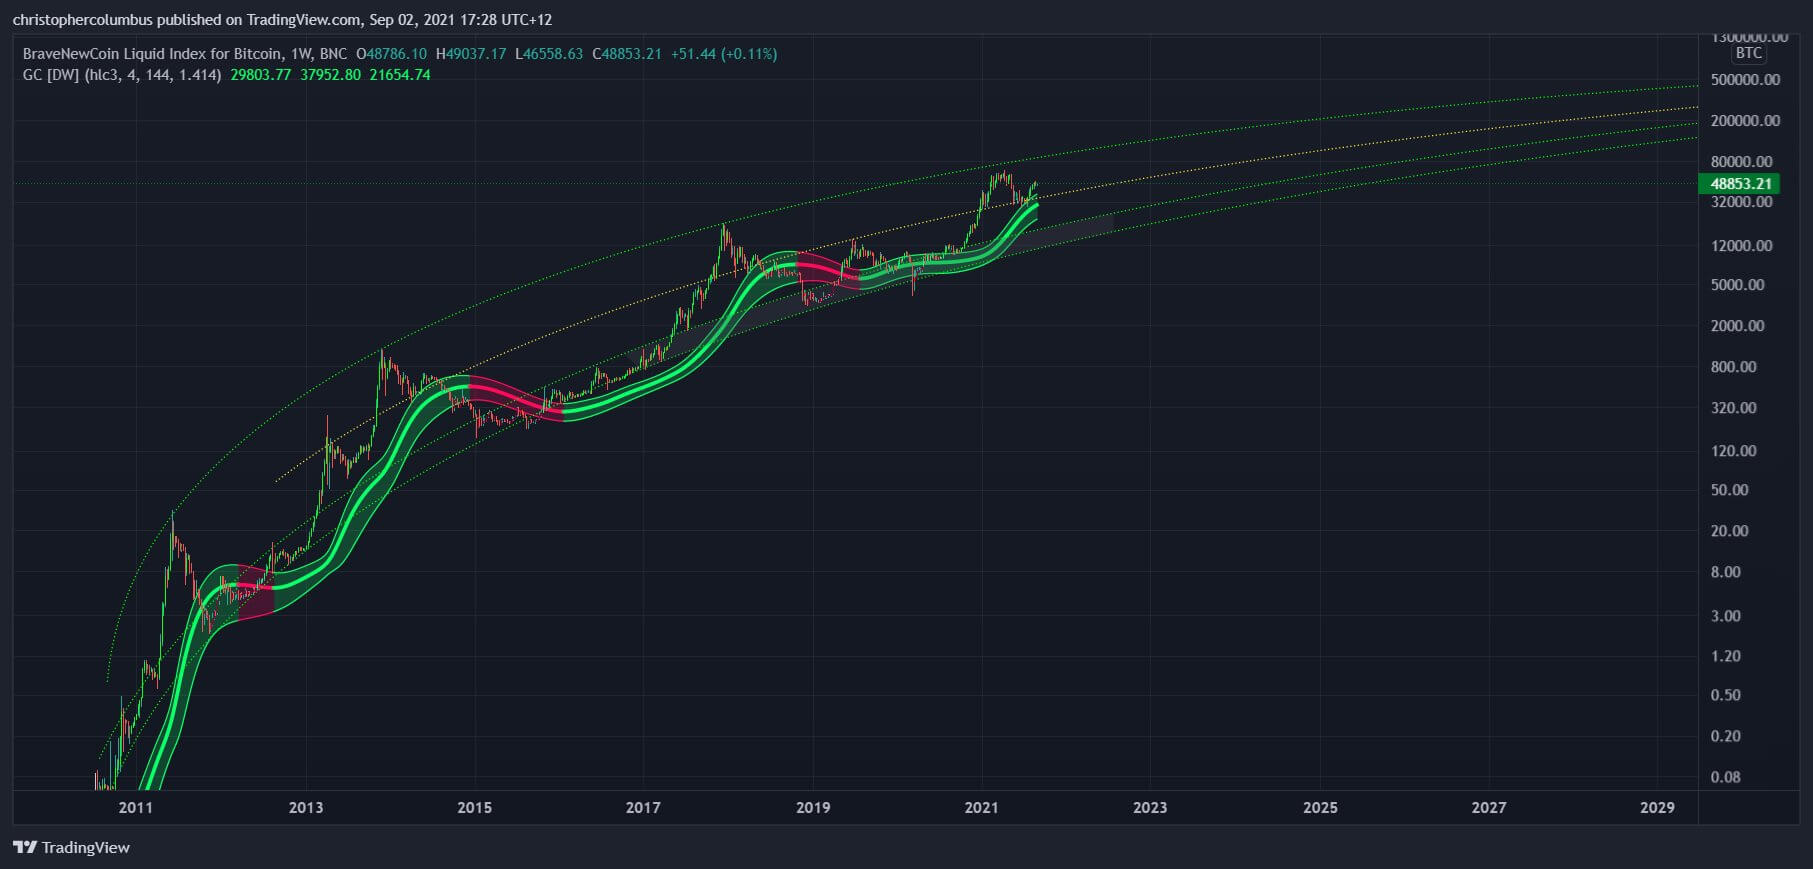Open the GC [DW] indicator legend label
Viewport: 1813px width, 869px height.
click(x=122, y=75)
